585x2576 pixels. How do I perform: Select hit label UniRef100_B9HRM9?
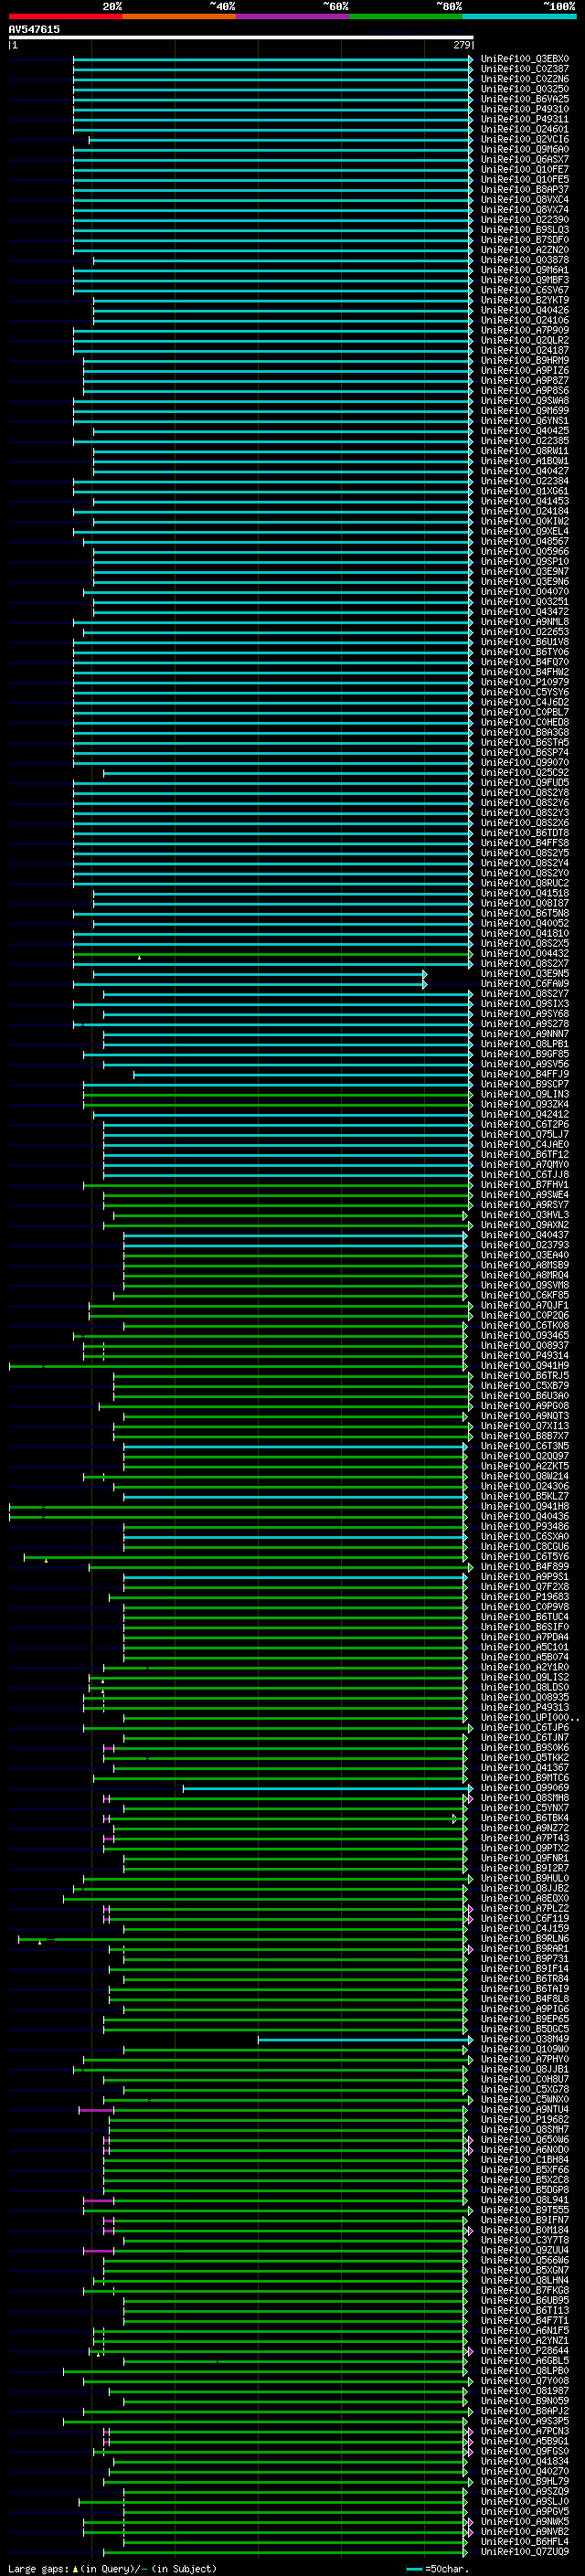click(x=524, y=360)
